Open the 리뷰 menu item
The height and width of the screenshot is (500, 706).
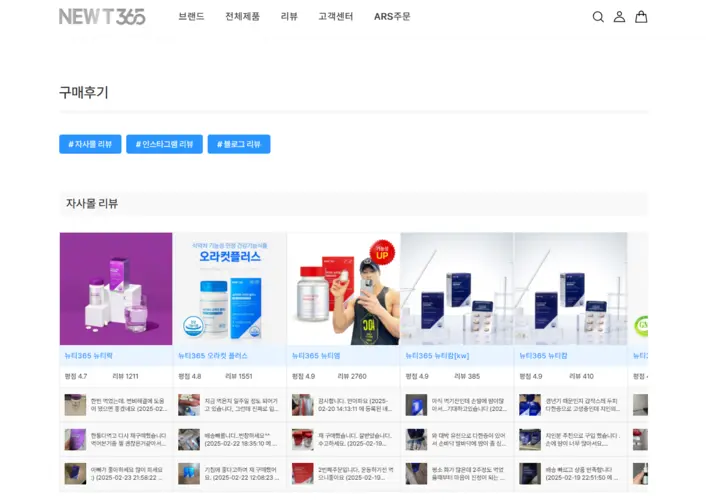(289, 17)
